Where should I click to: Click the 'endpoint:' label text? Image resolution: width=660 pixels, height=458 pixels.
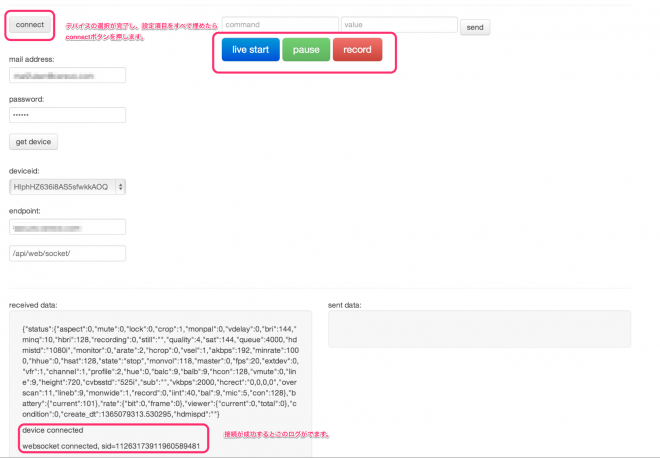click(25, 211)
